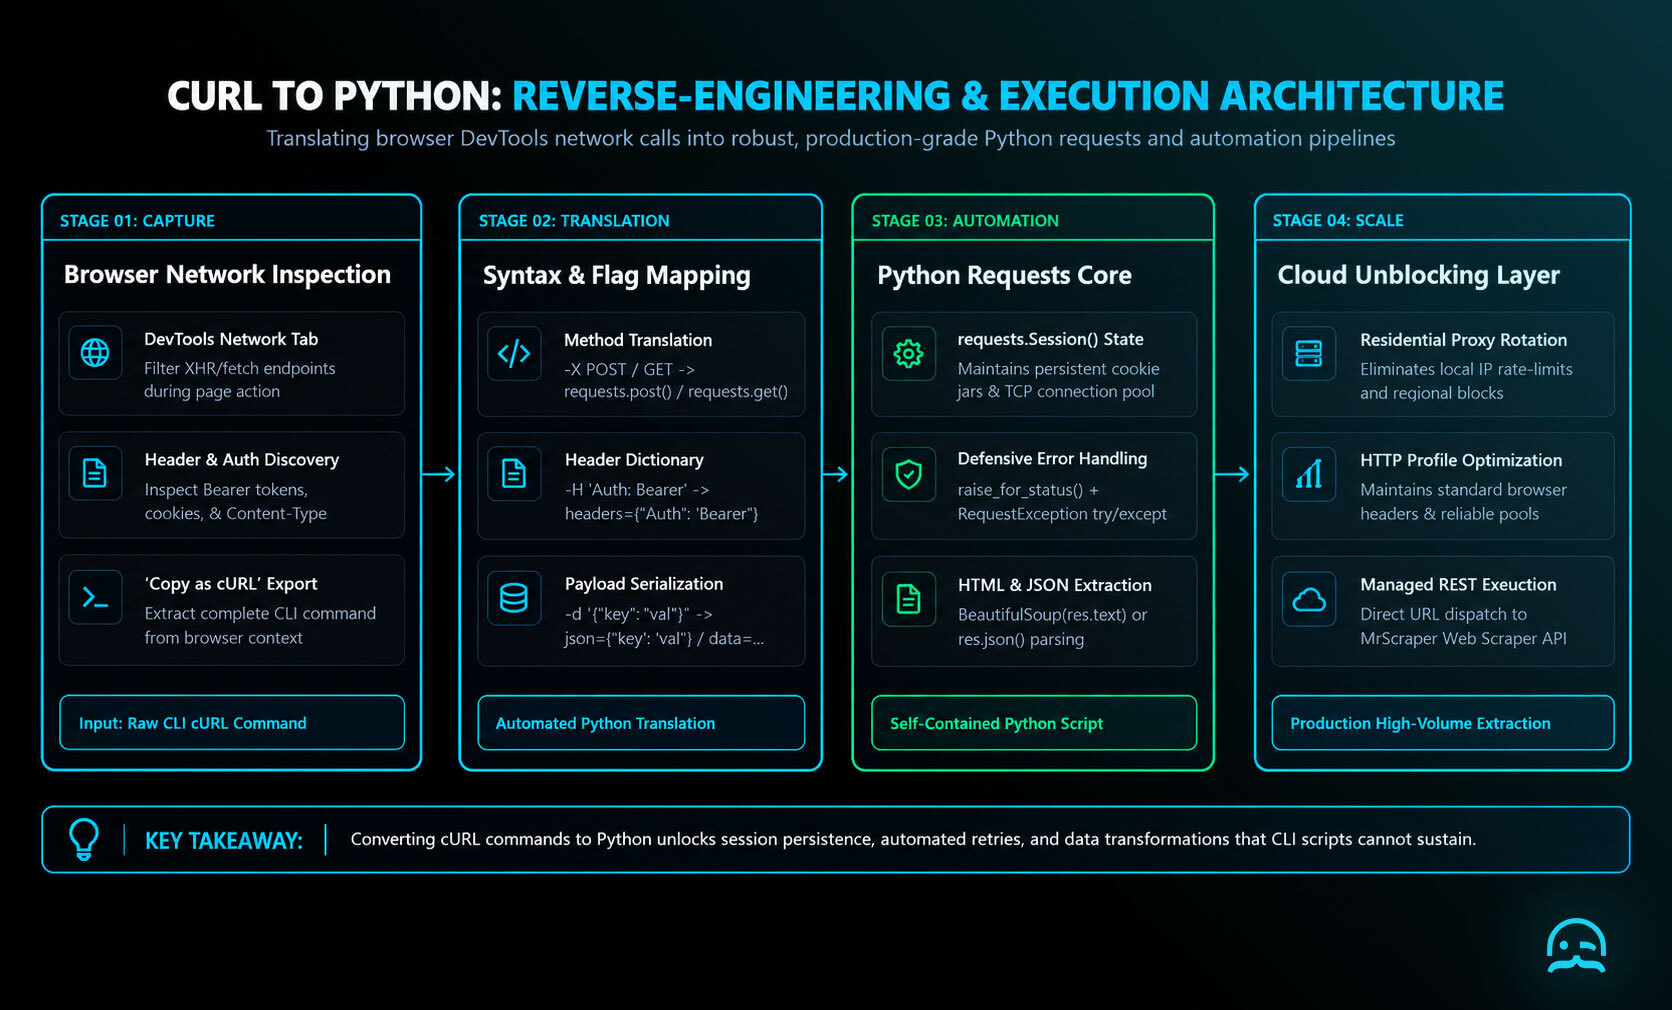The image size is (1672, 1010).
Task: Click the bar chart icon for HTTP Profile Optimization
Action: pos(1309,474)
